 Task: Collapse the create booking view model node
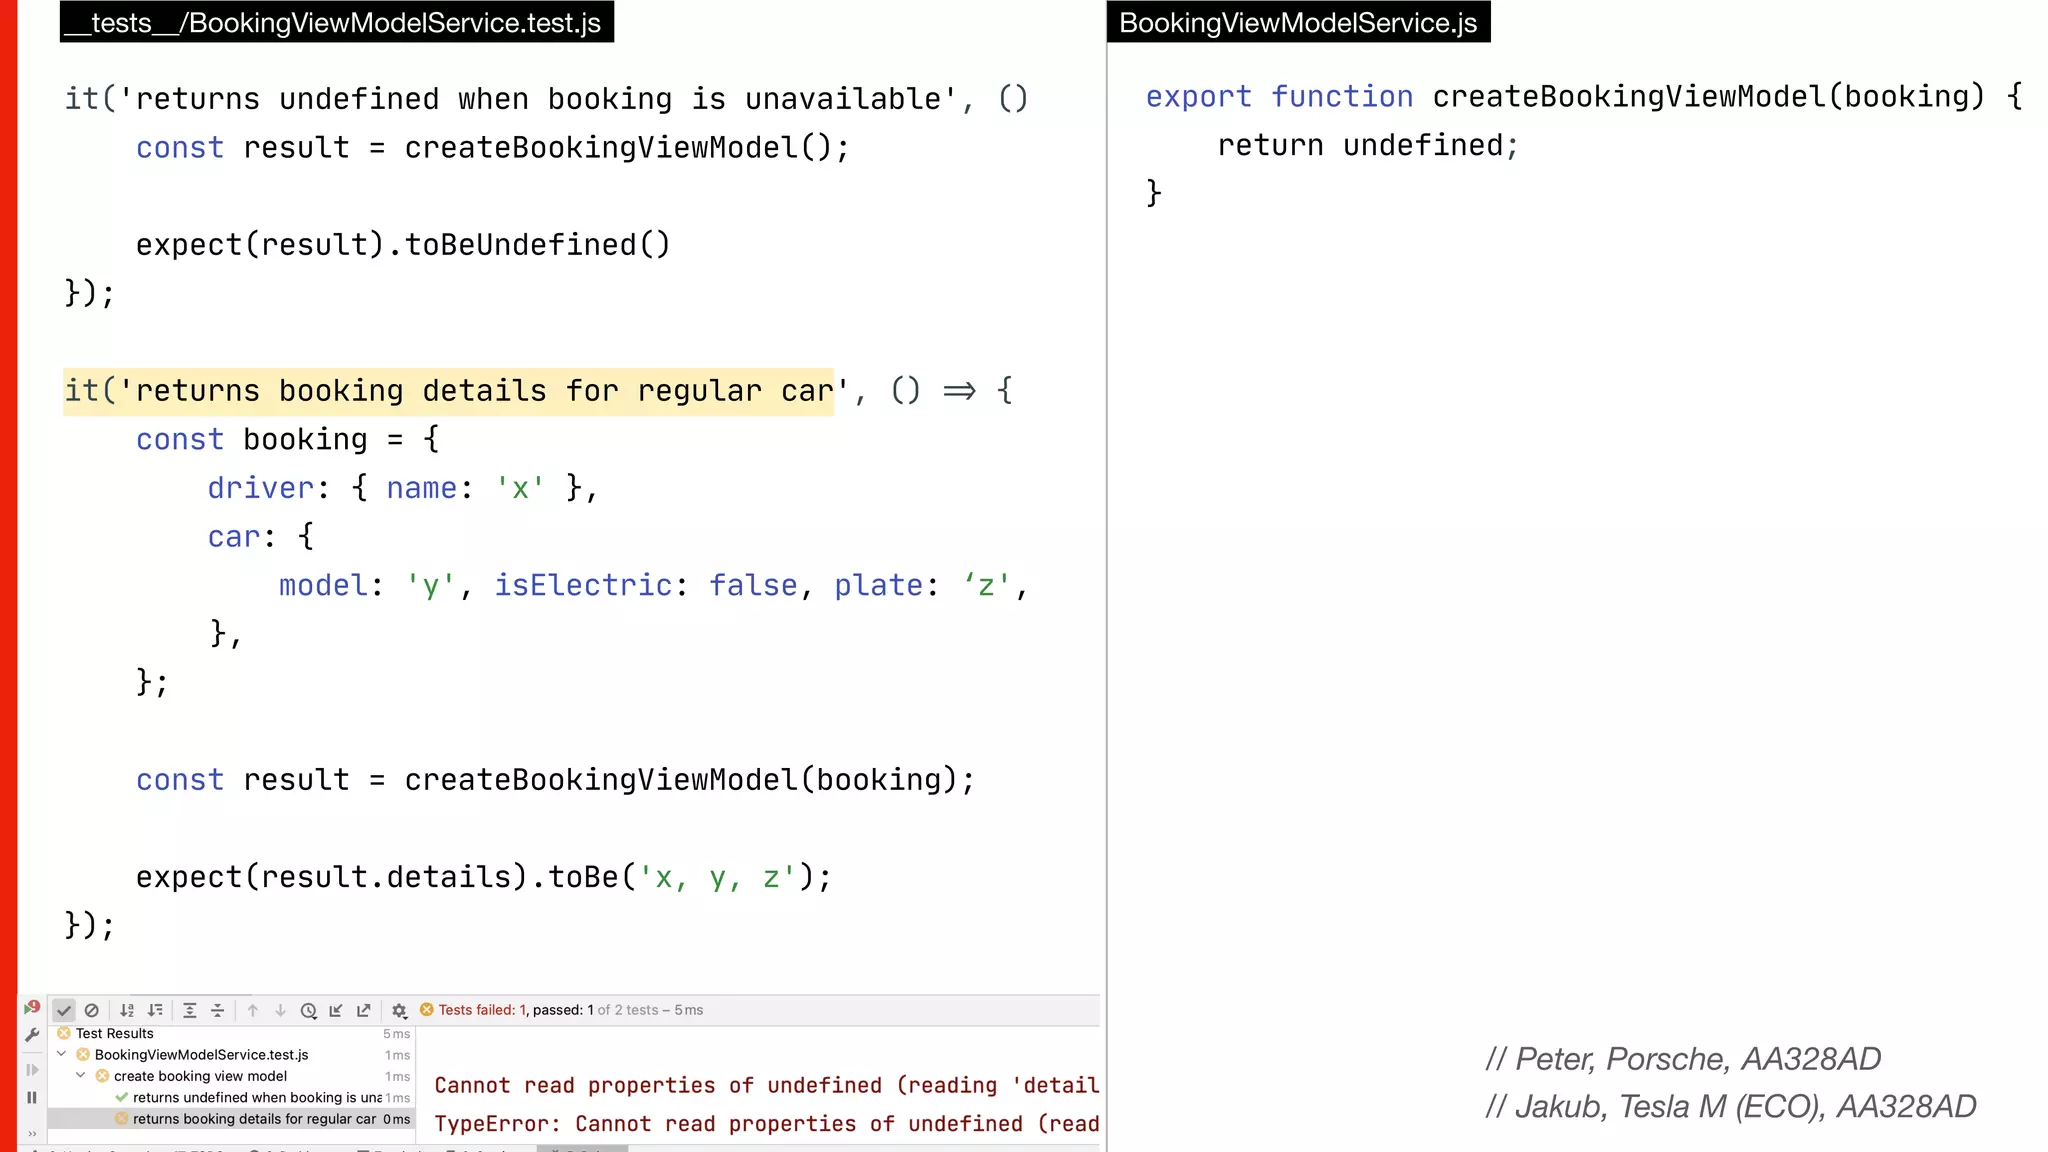pos(81,1076)
